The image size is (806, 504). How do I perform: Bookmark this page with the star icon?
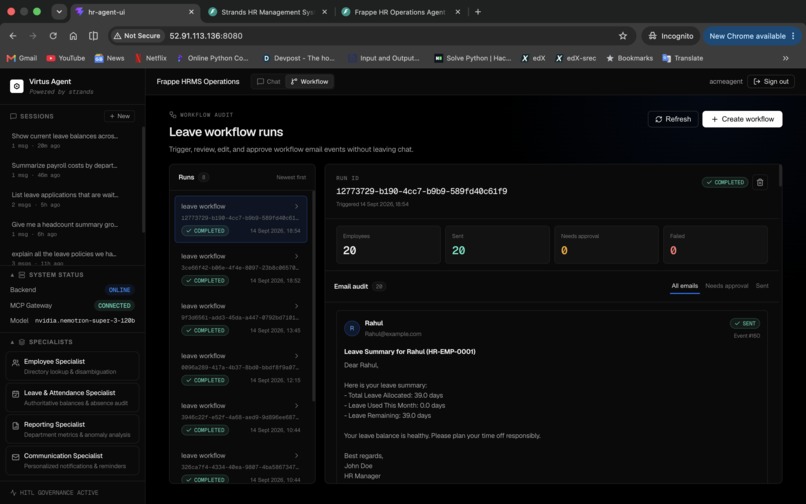click(x=623, y=36)
